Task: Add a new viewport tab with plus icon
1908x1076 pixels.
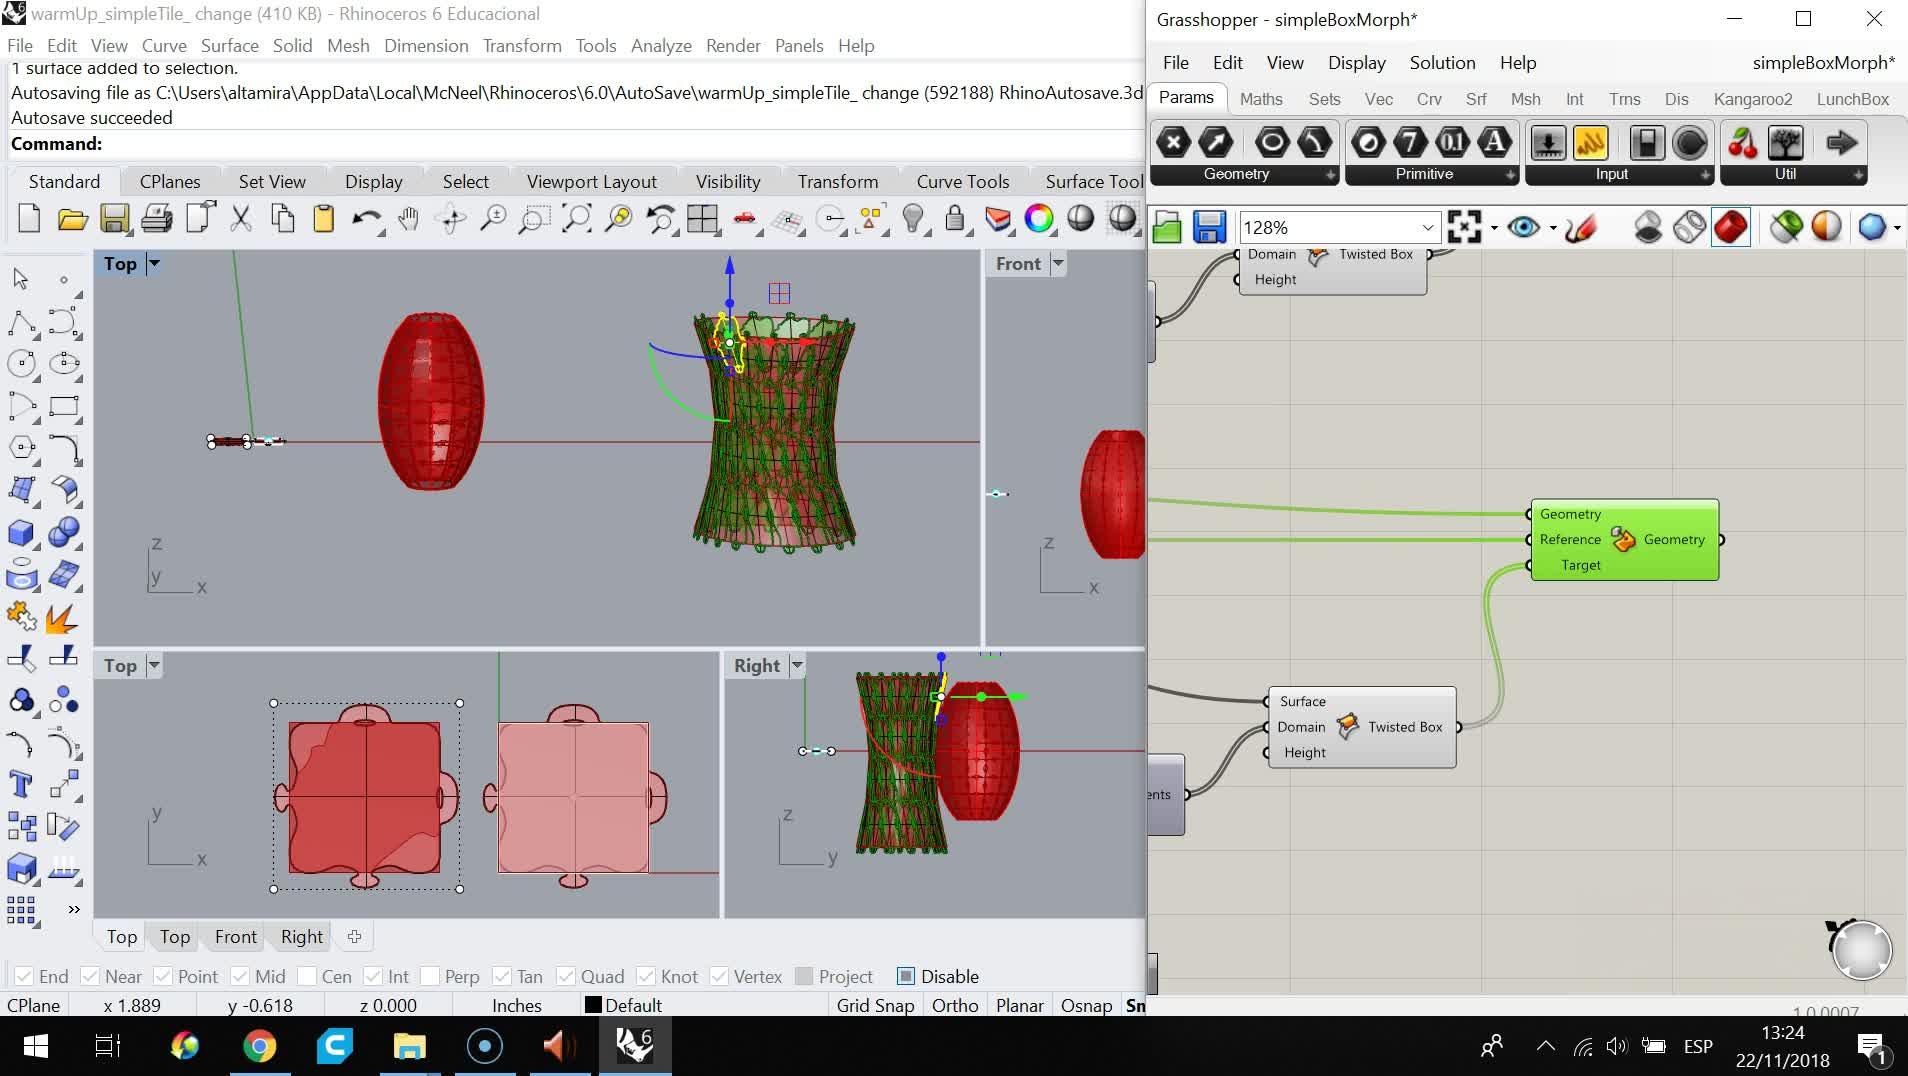Action: click(354, 937)
